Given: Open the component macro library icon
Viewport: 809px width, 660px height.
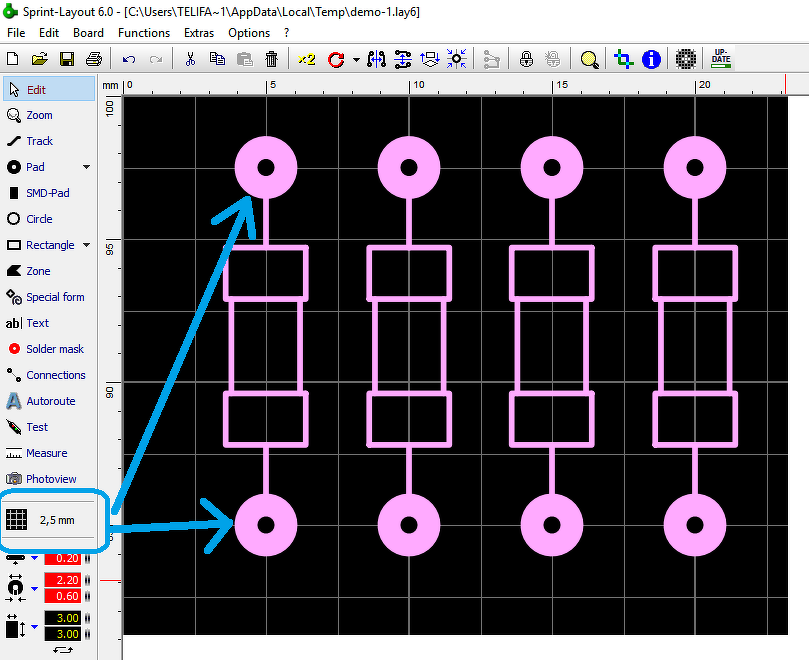Looking at the screenshot, I should coord(686,59).
